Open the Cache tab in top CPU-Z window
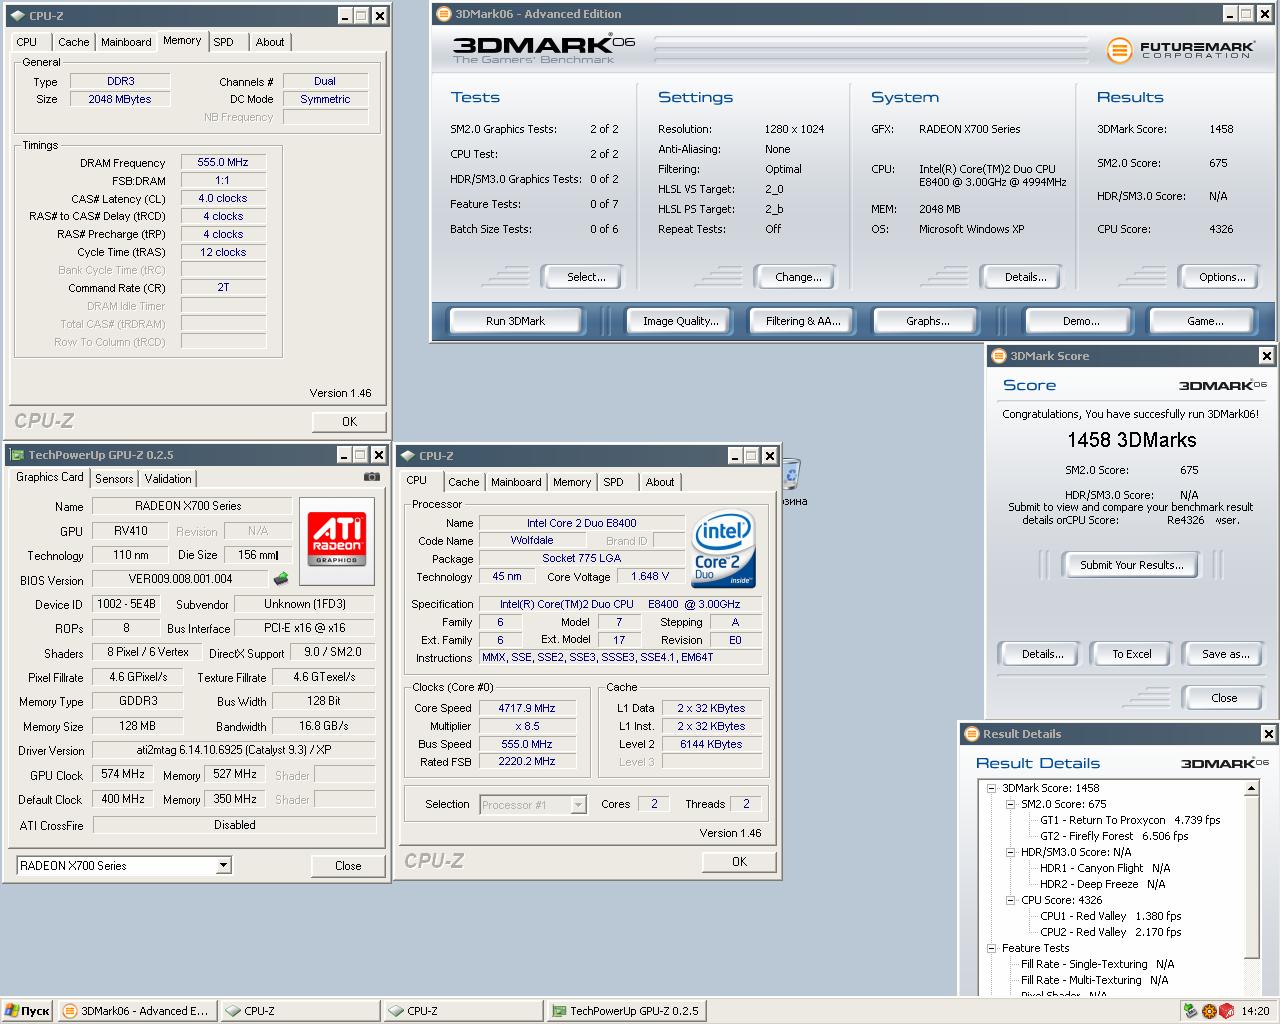The height and width of the screenshot is (1024, 1280). pyautogui.click(x=74, y=42)
